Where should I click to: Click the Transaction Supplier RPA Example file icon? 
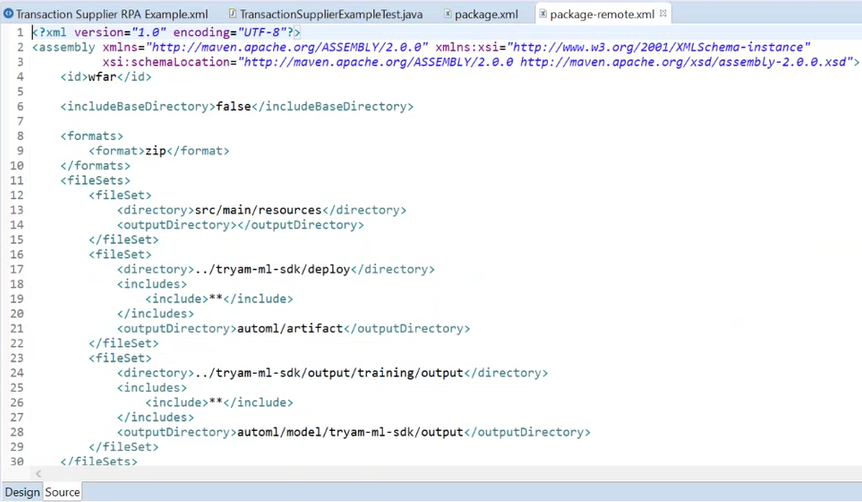8,14
